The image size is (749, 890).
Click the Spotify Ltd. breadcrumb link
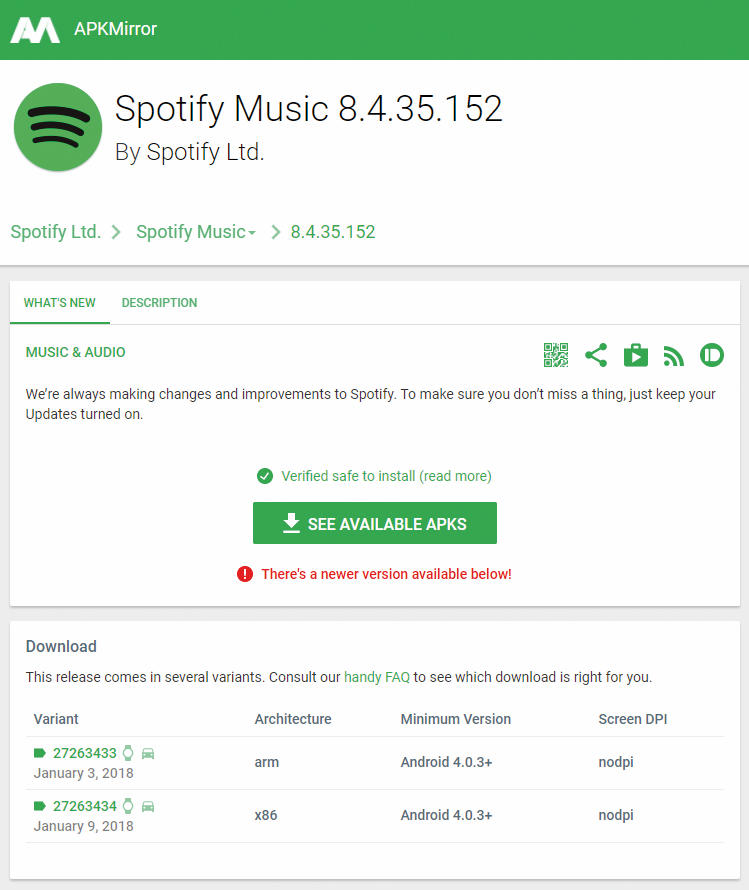56,232
